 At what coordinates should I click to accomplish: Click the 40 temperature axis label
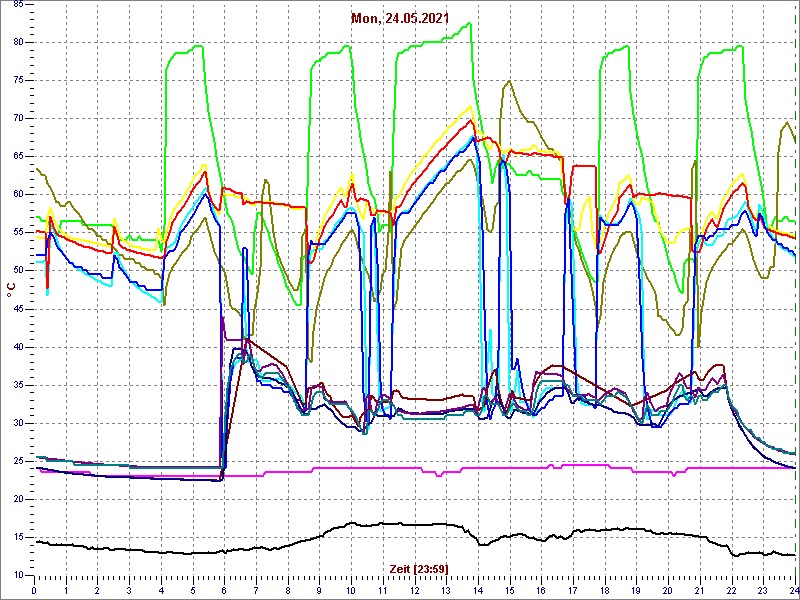(x=18, y=347)
